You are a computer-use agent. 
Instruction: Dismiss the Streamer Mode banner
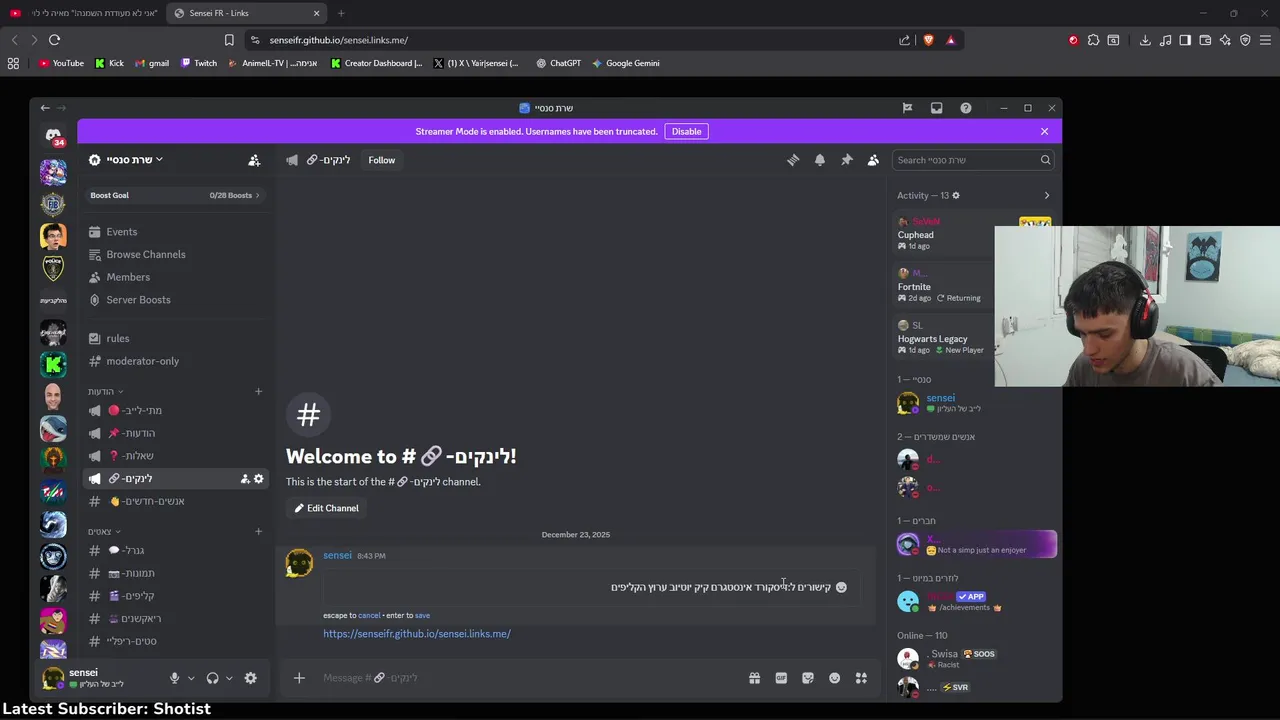(x=1044, y=131)
